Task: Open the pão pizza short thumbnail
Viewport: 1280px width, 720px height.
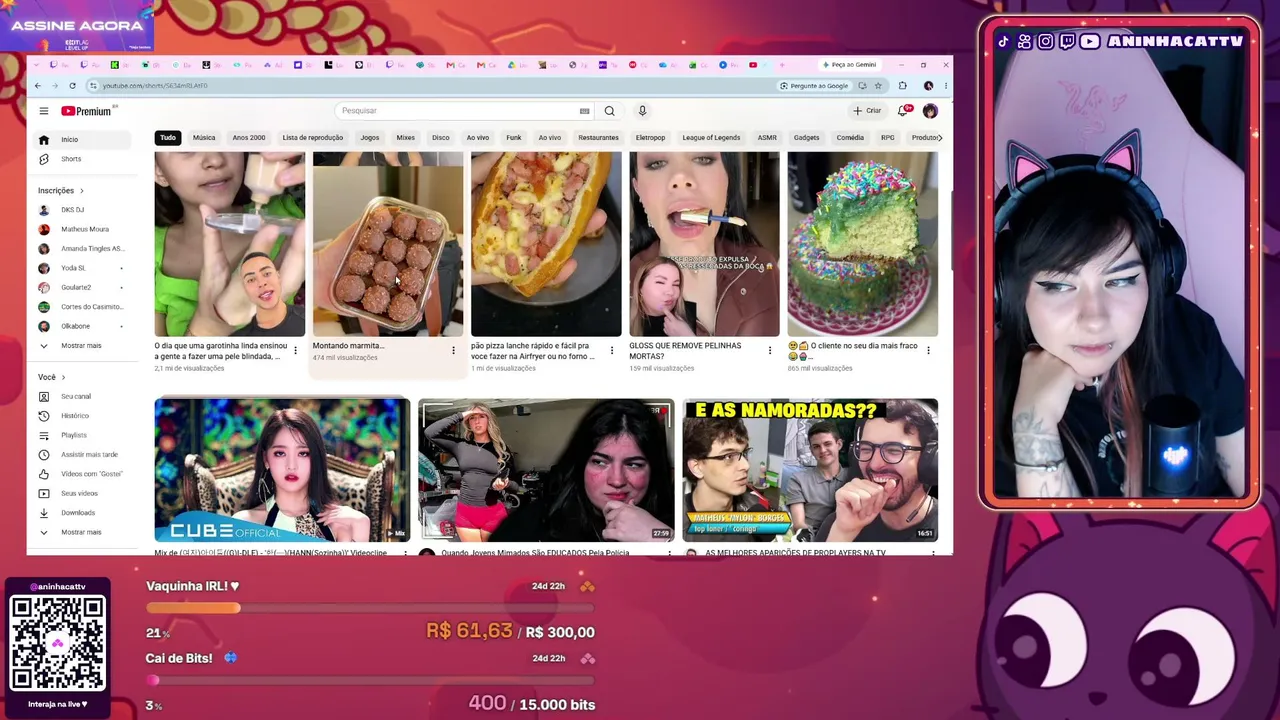Action: click(546, 244)
